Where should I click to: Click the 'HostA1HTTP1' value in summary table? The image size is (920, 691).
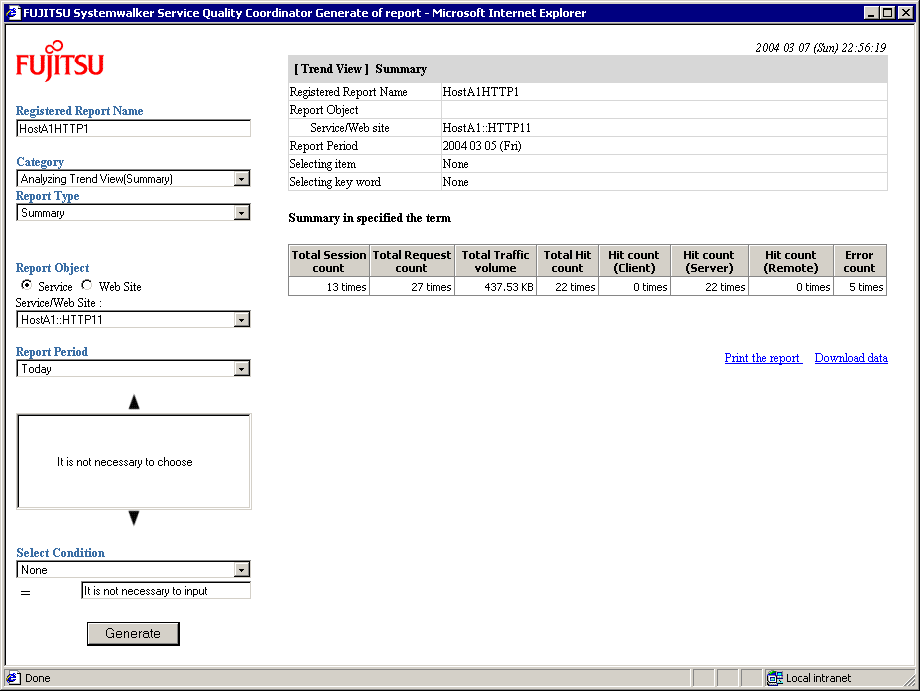point(481,92)
